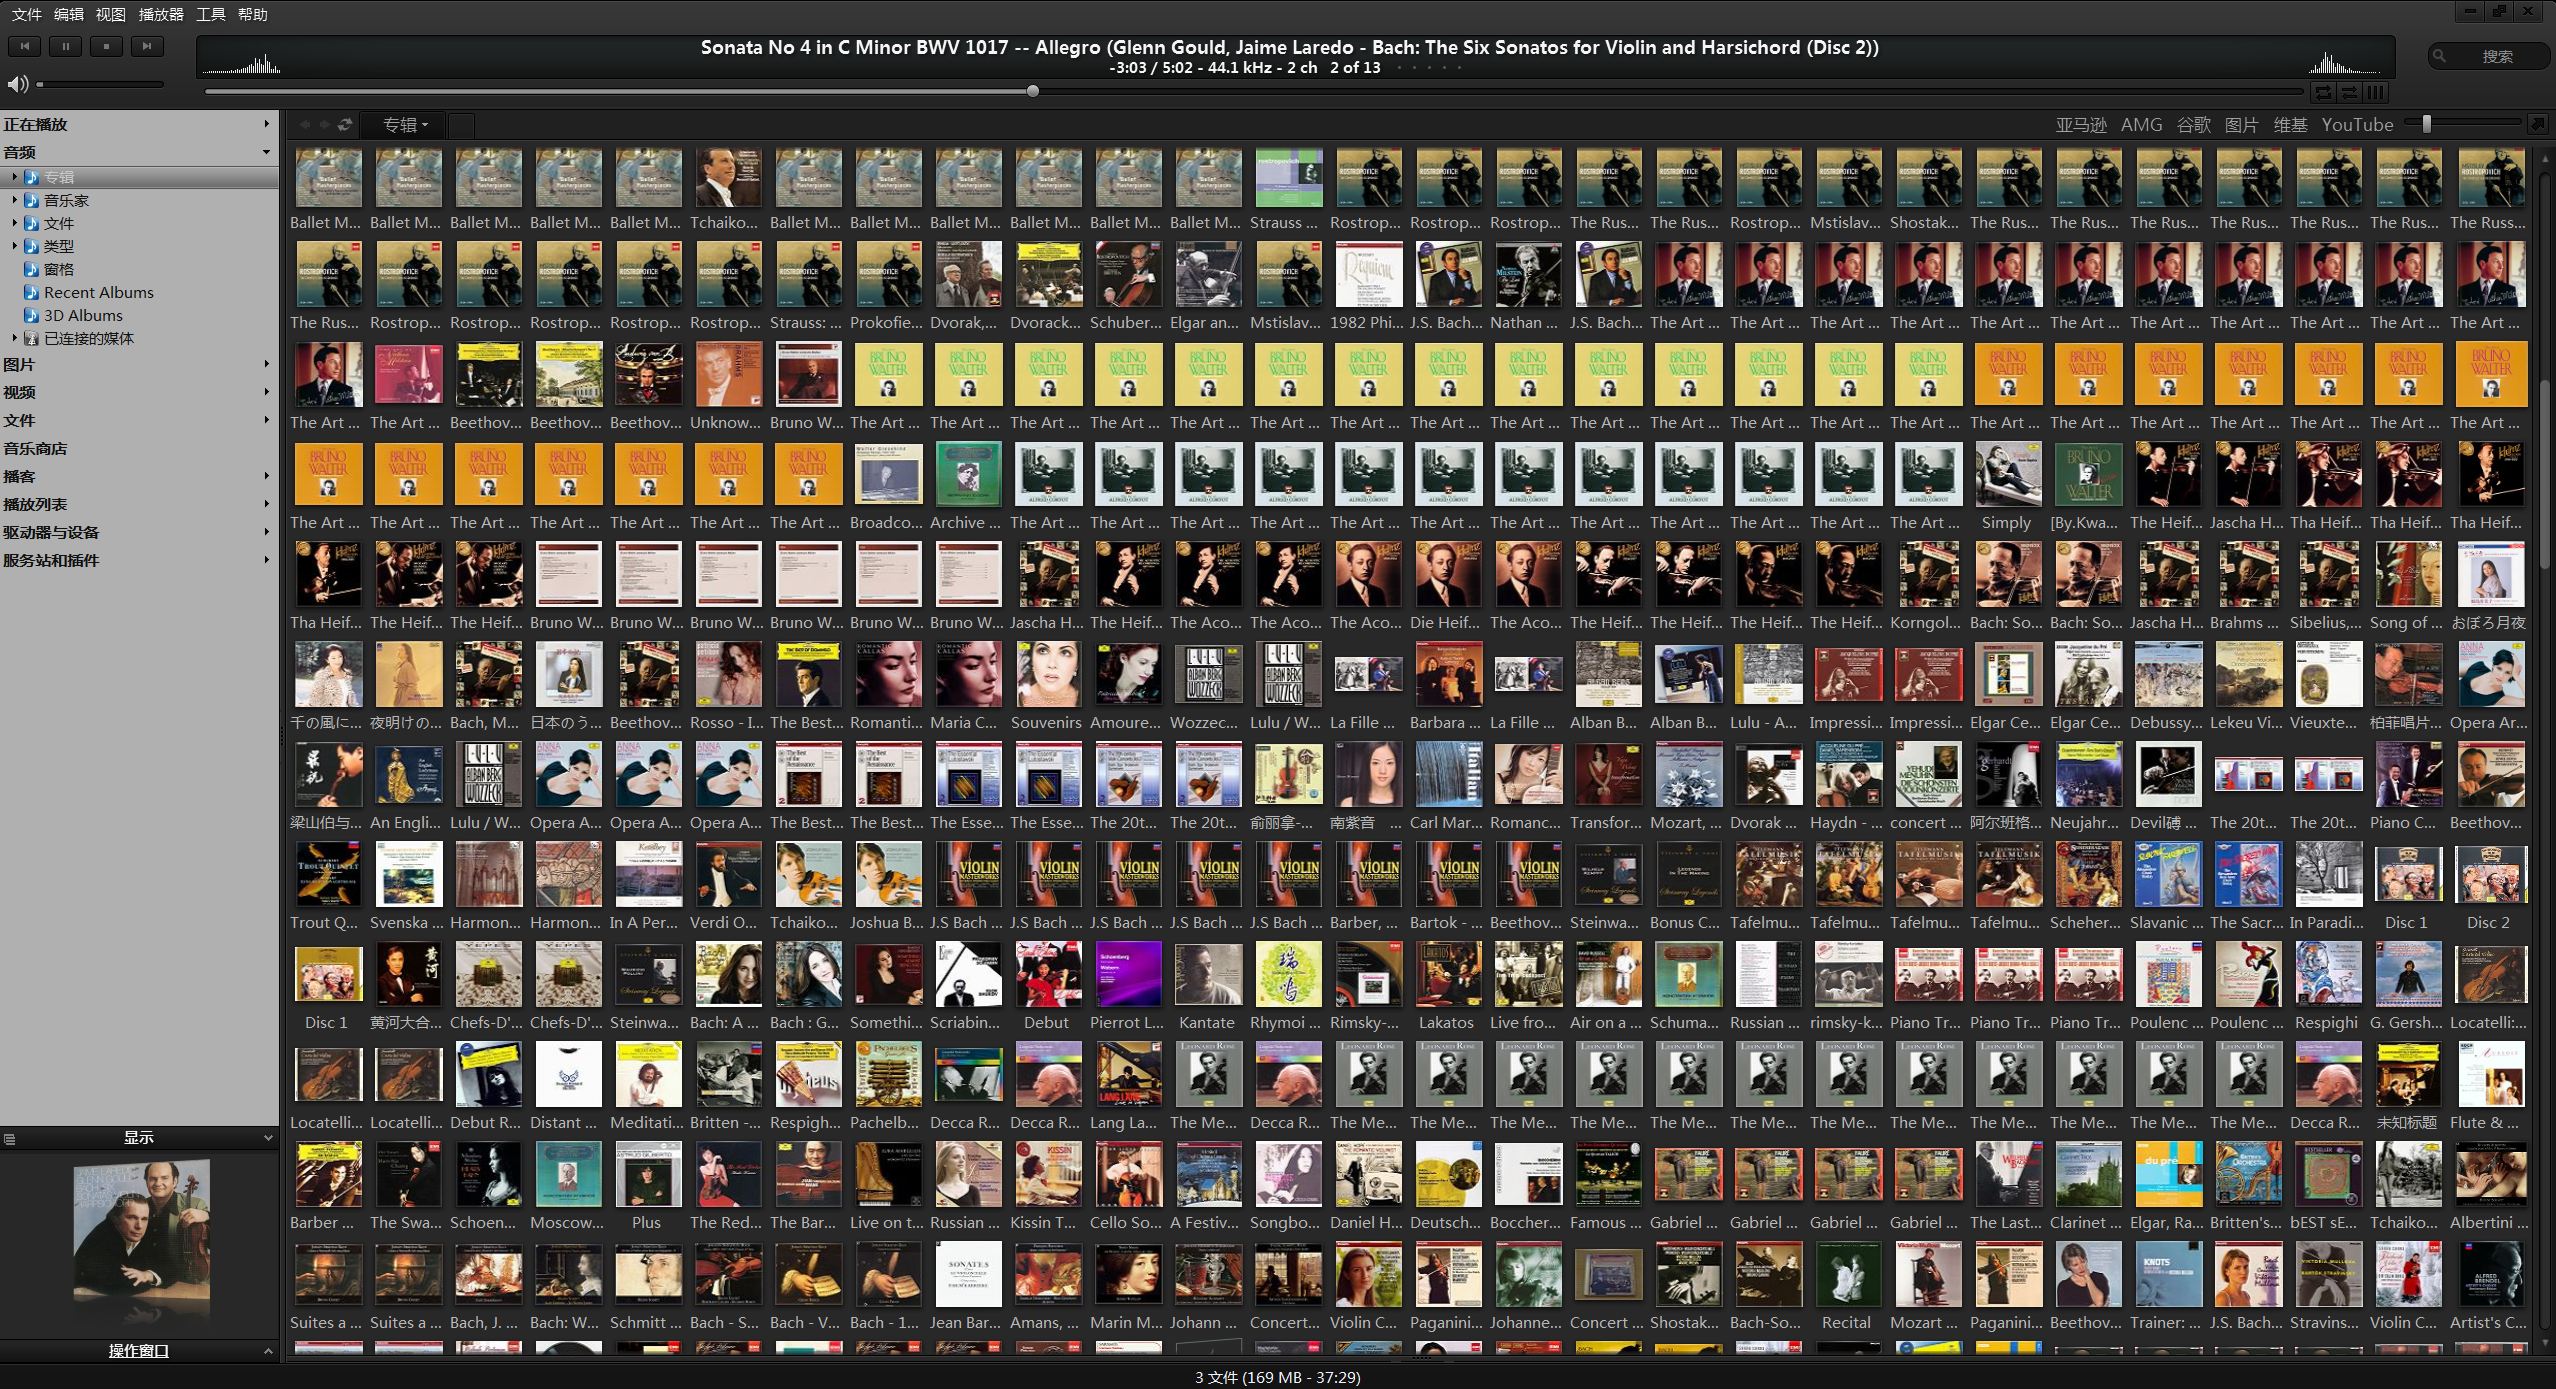
Task: Expand the 已连接的媒体 tree node arrow
Action: click(14, 338)
